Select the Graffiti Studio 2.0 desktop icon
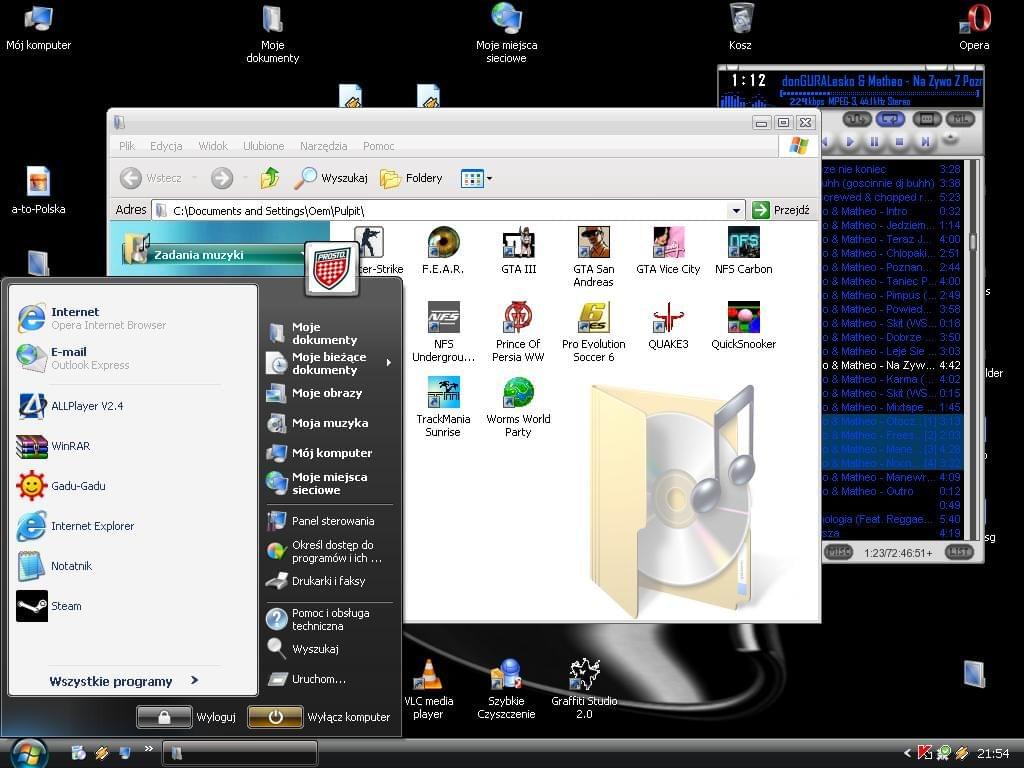Screen dimensions: 1024x768 click(584, 689)
